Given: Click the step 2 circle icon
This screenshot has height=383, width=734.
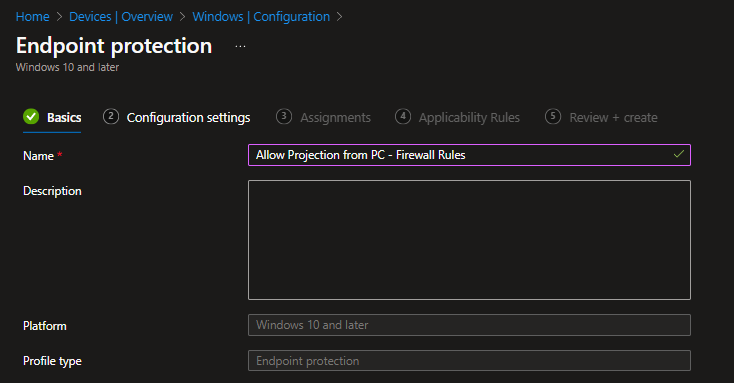Looking at the screenshot, I should point(111,116).
